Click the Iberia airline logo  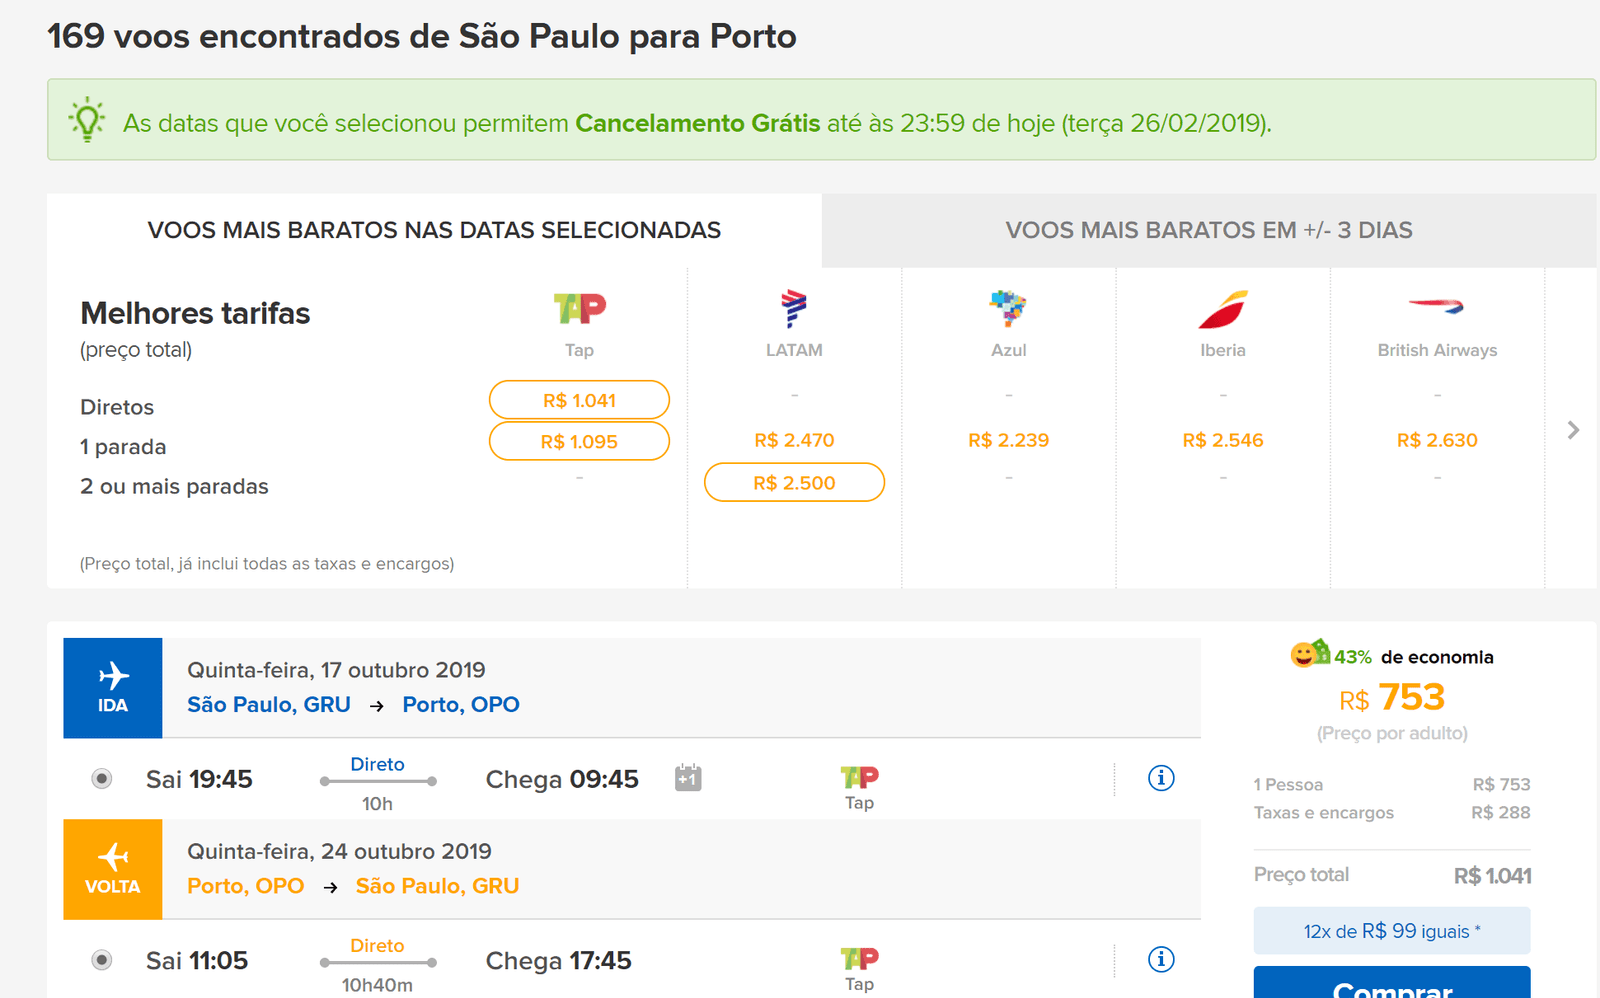pos(1223,310)
